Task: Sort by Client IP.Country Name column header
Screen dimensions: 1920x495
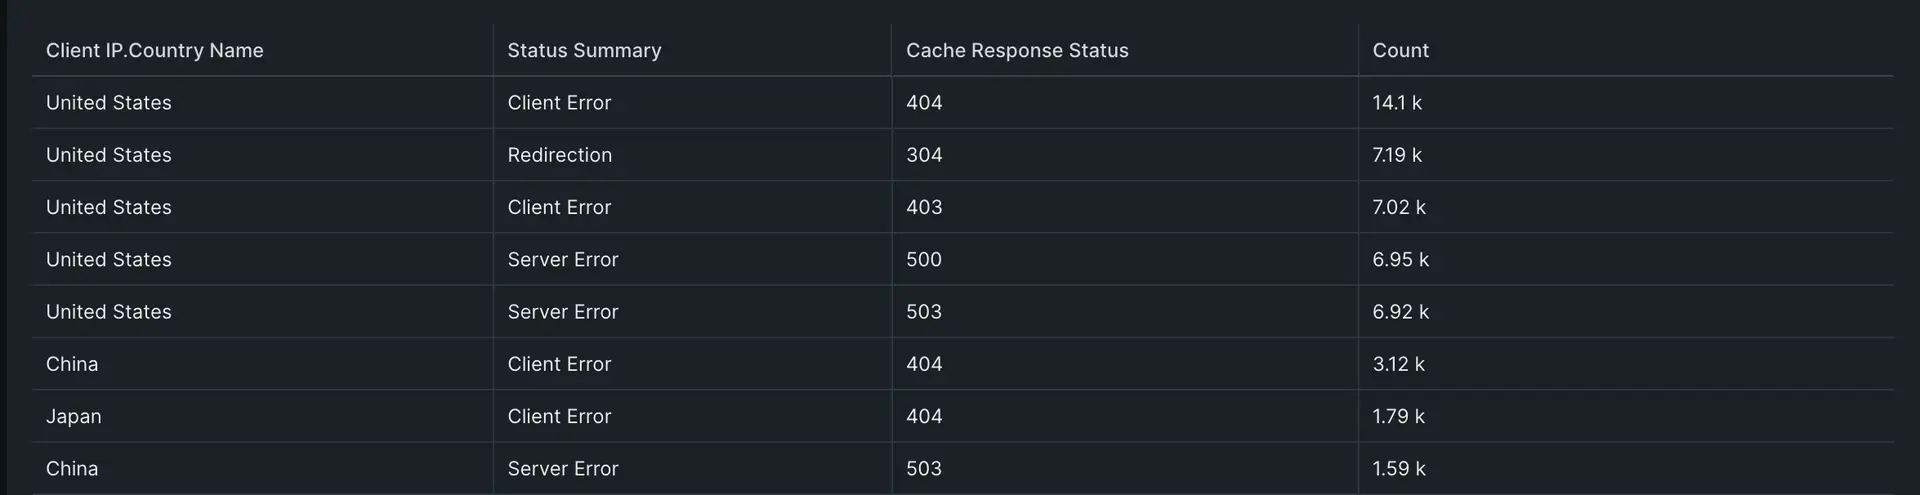Action: click(154, 51)
